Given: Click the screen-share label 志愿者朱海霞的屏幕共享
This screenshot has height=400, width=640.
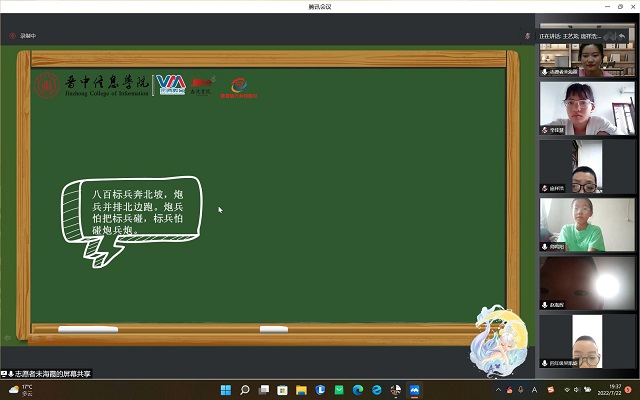Looking at the screenshot, I should 46,373.
